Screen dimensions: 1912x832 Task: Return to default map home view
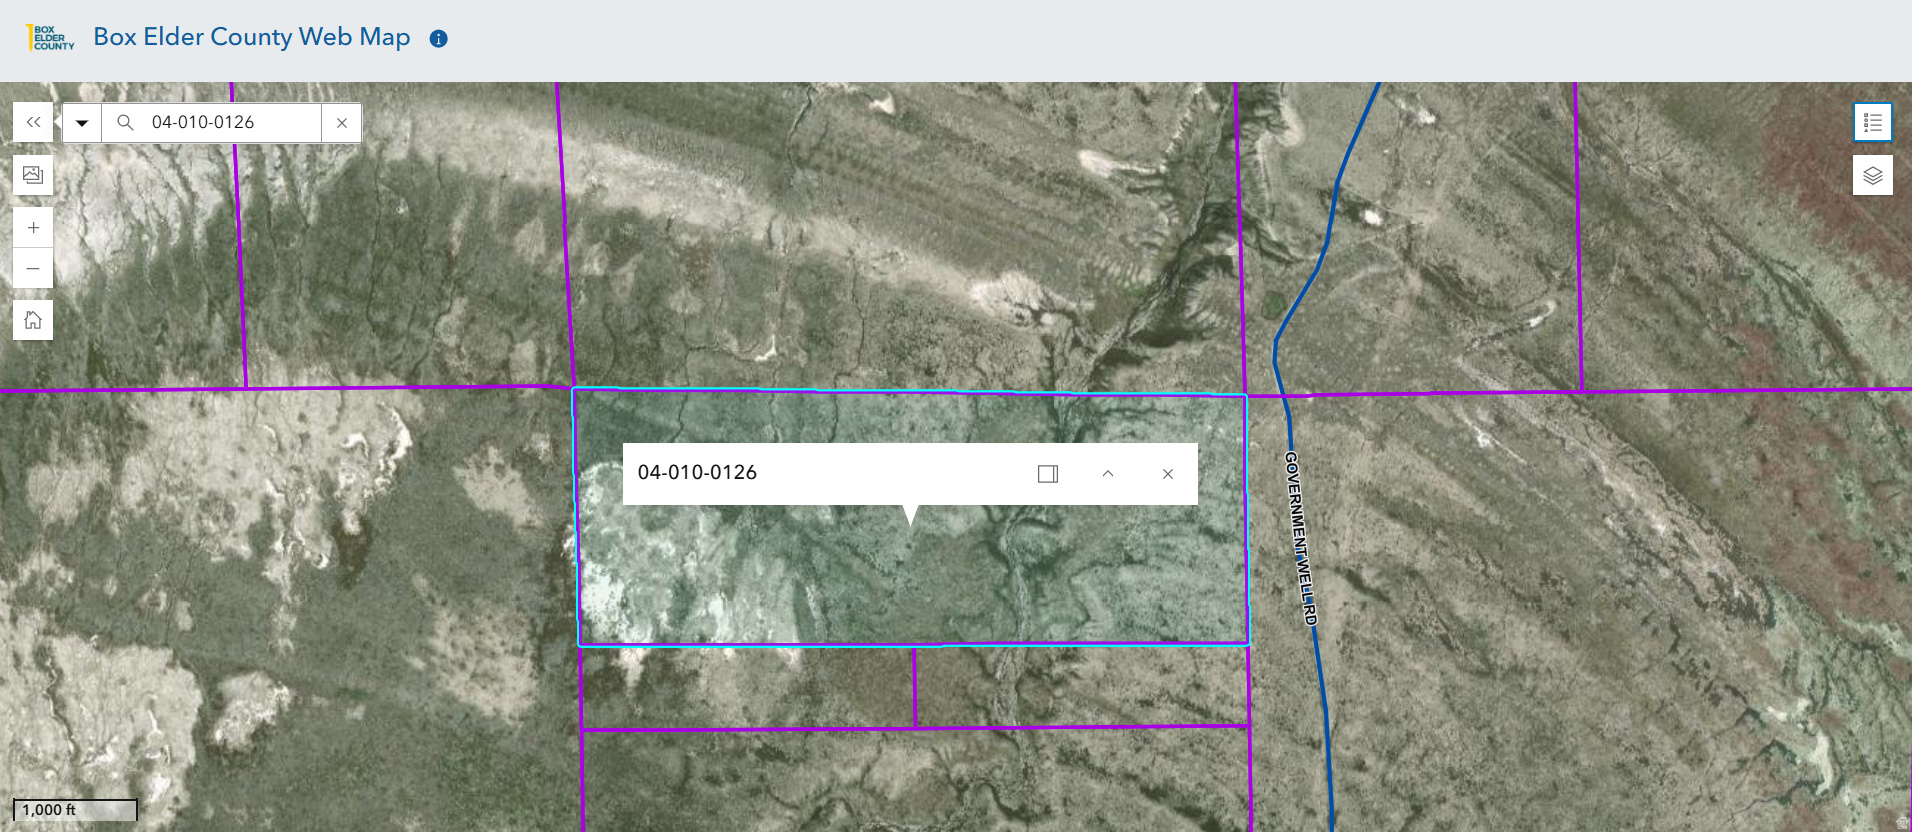tap(33, 320)
